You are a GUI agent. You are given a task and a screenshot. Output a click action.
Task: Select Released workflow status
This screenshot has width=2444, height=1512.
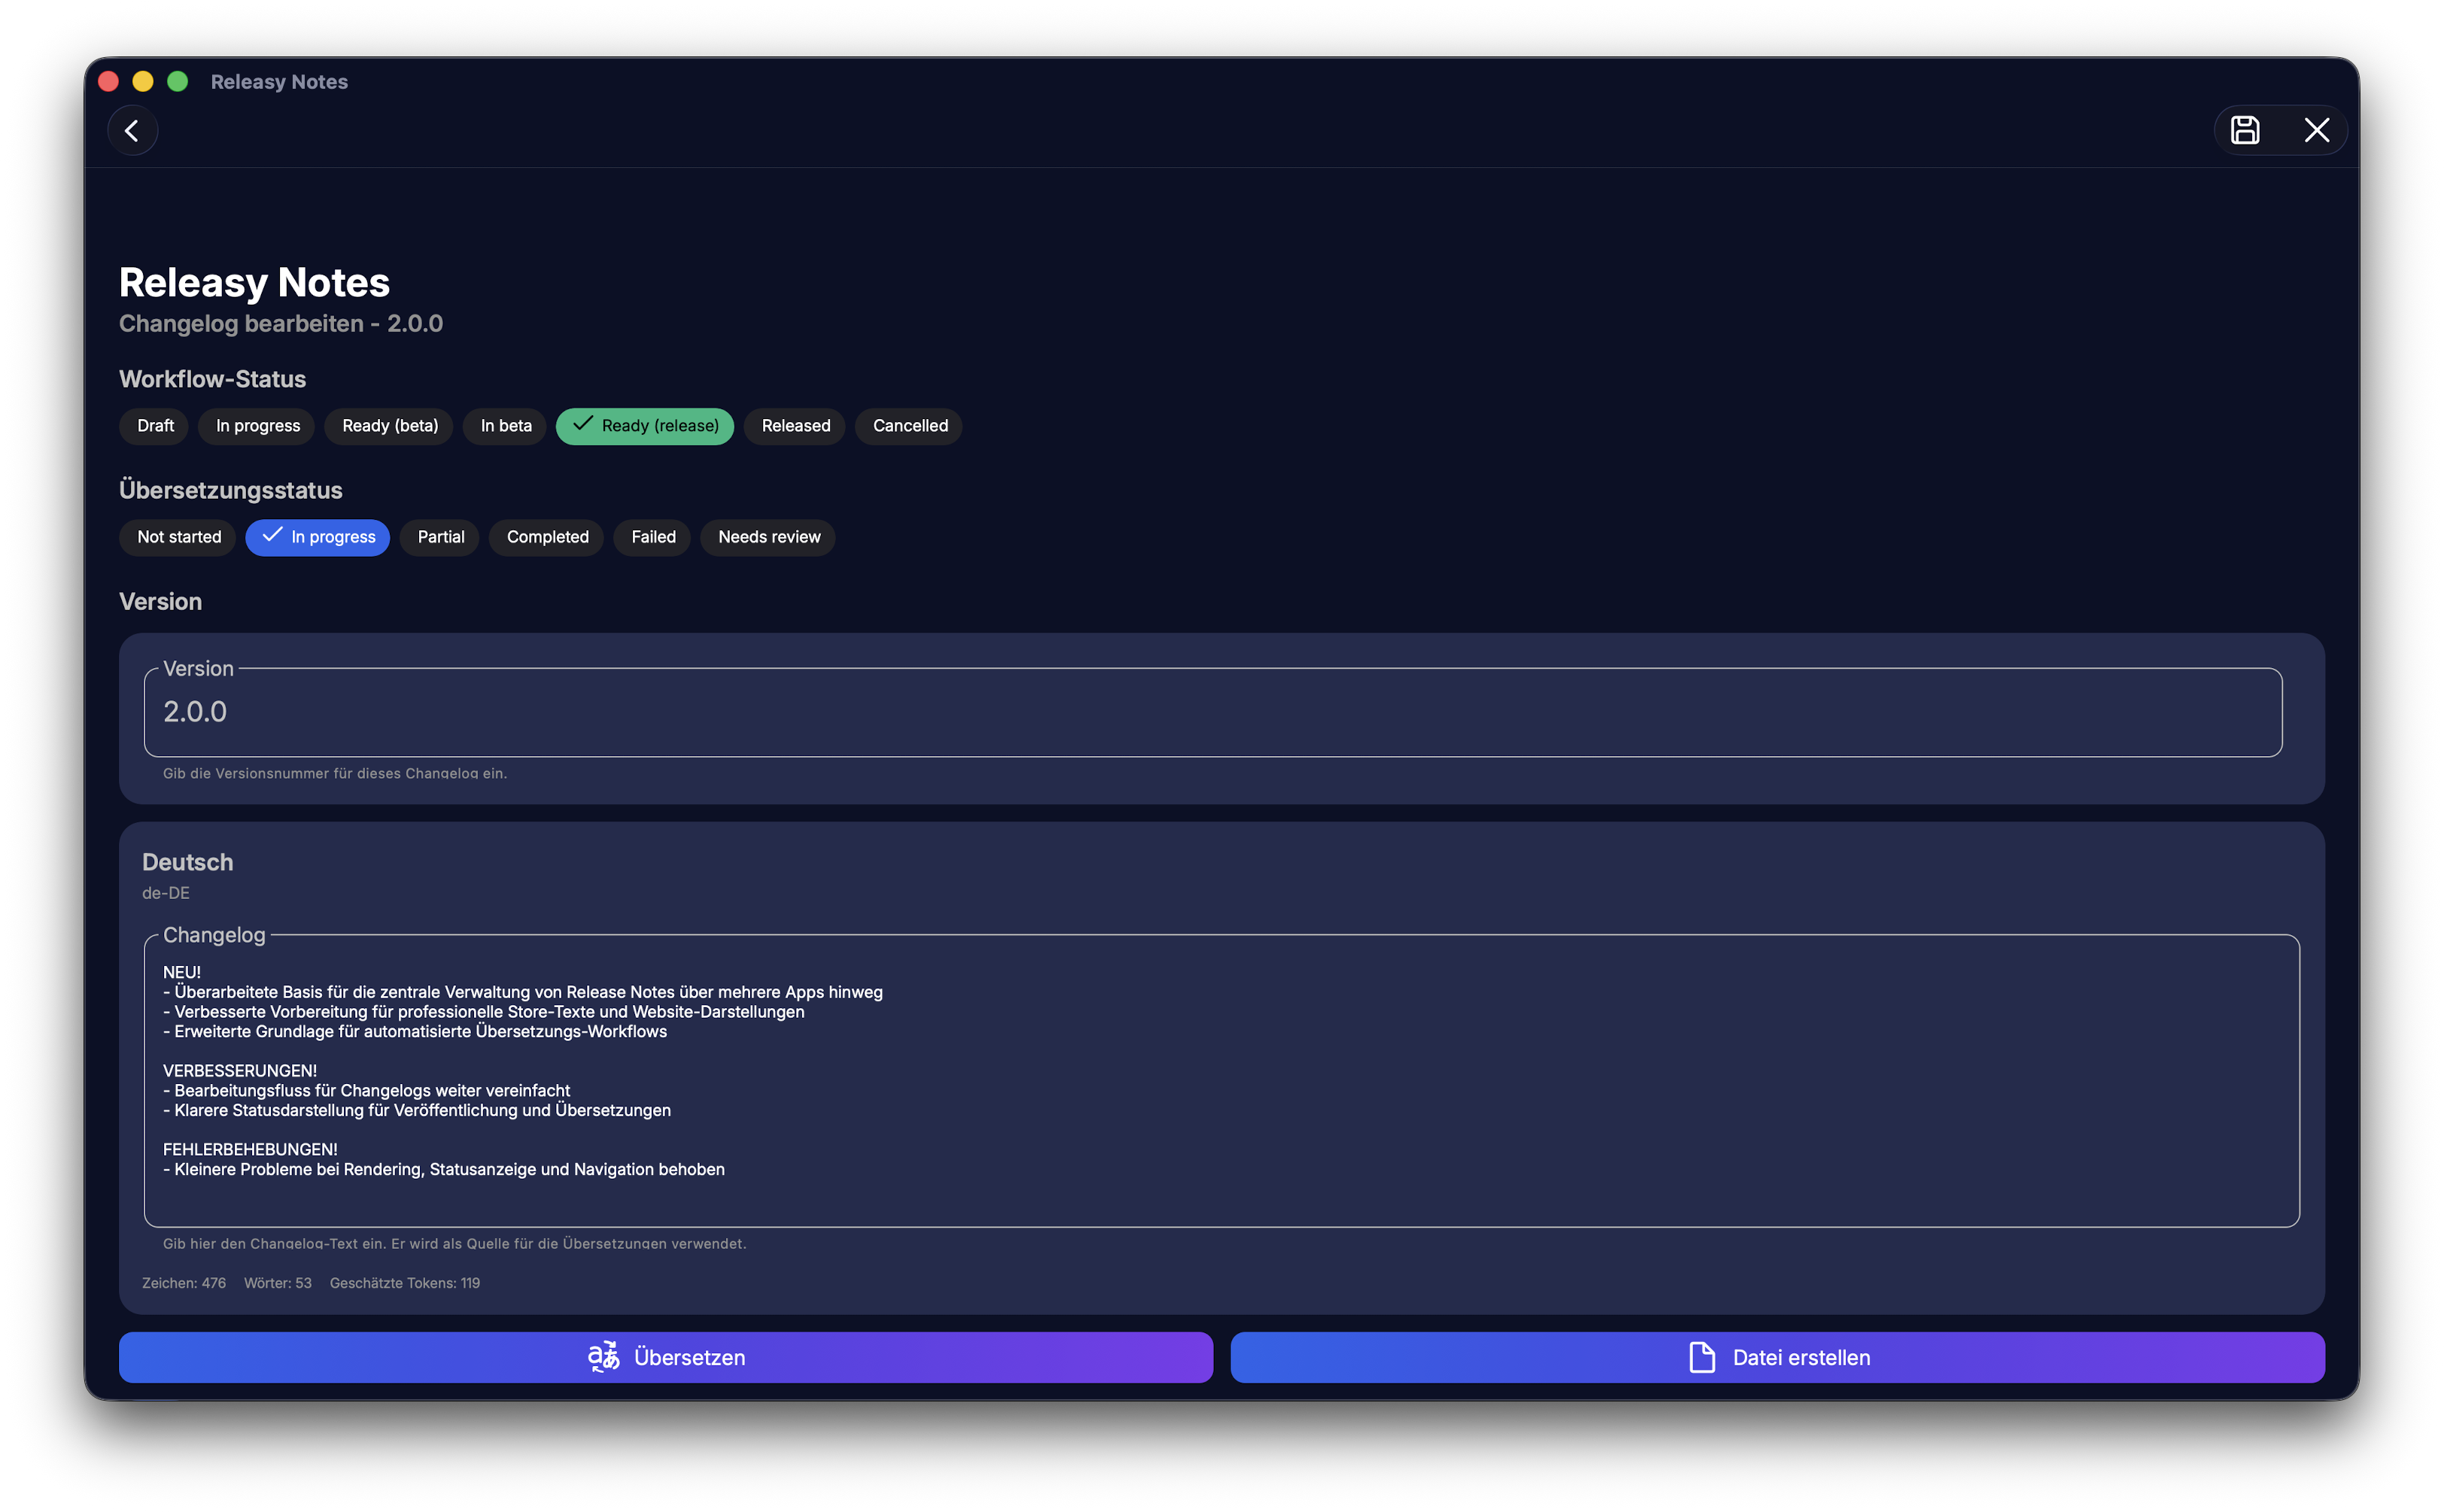pos(794,426)
